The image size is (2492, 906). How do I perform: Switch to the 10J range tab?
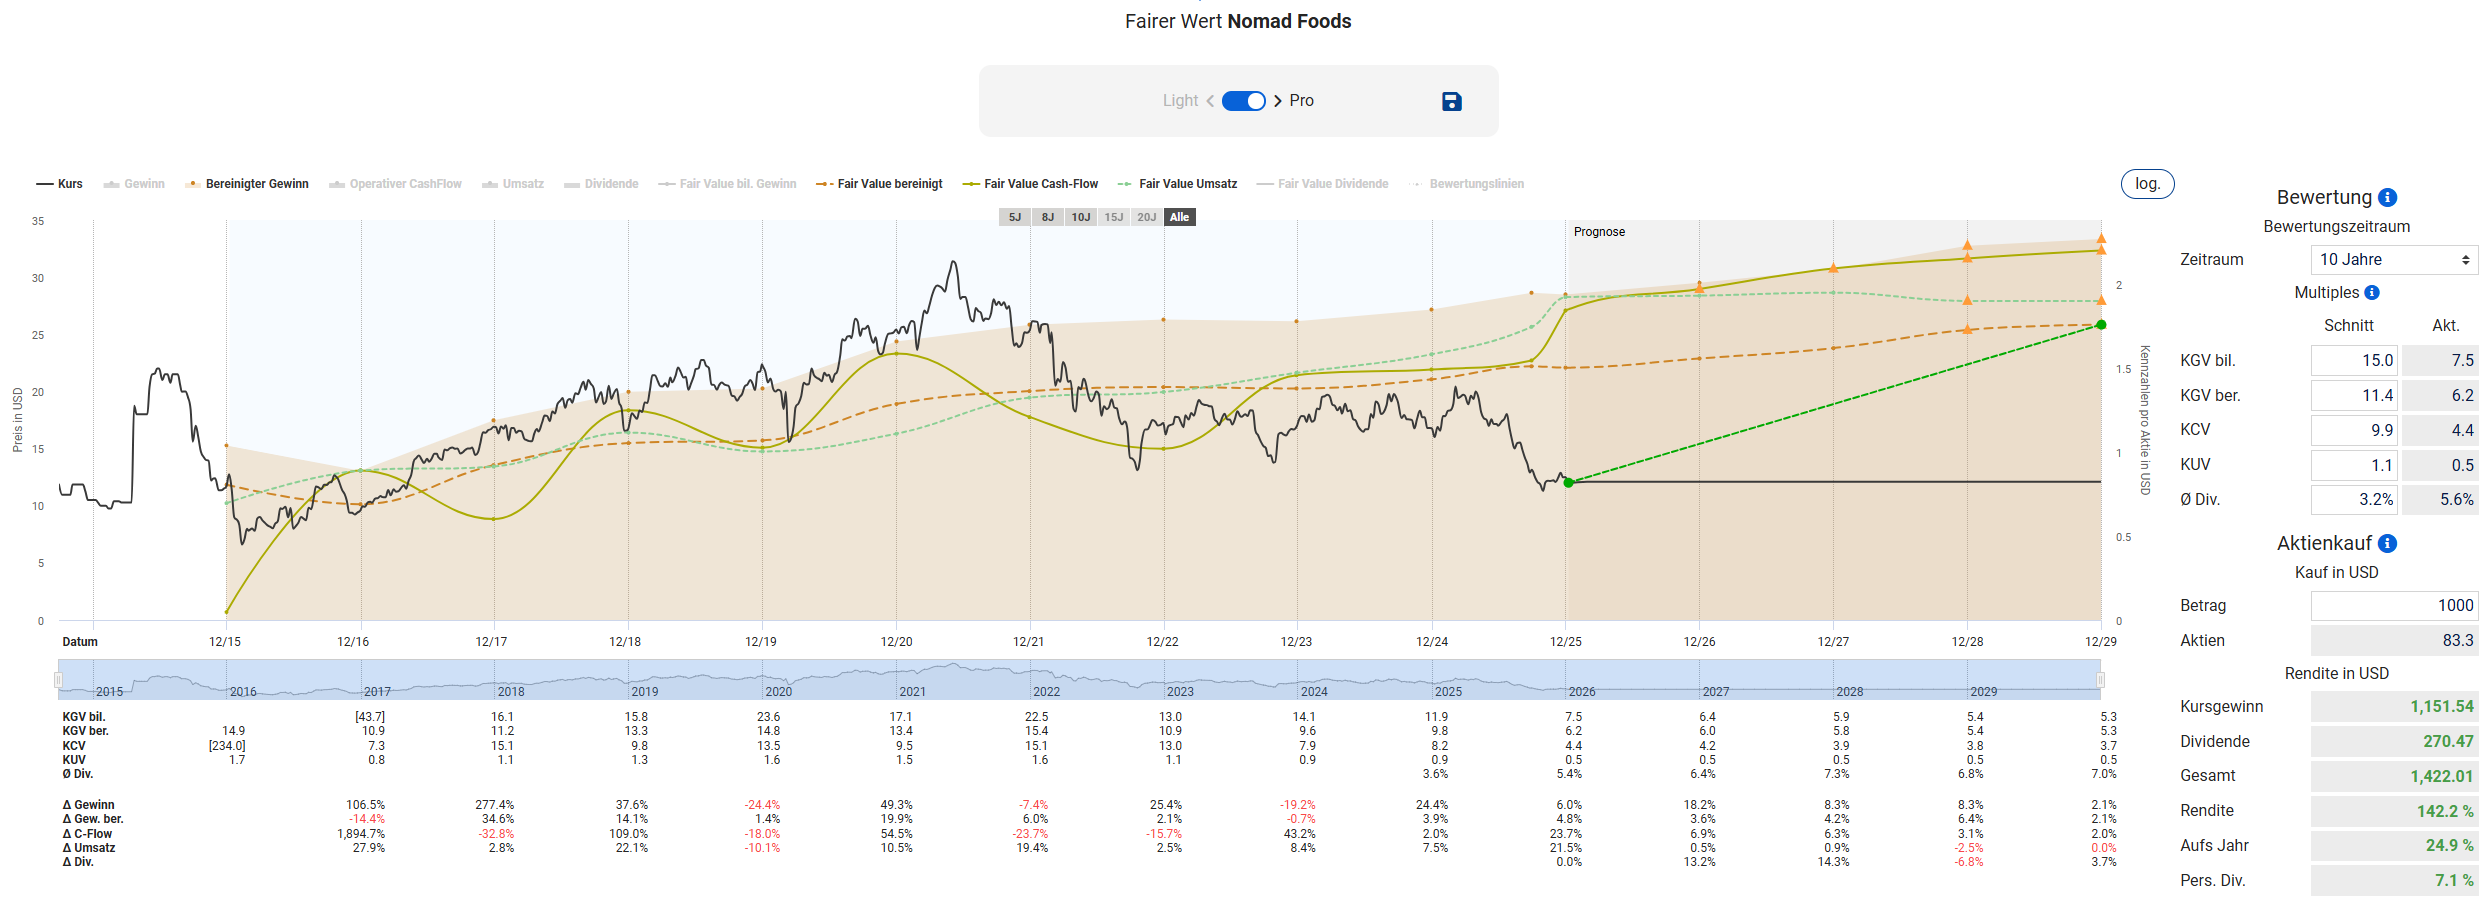coord(1081,217)
